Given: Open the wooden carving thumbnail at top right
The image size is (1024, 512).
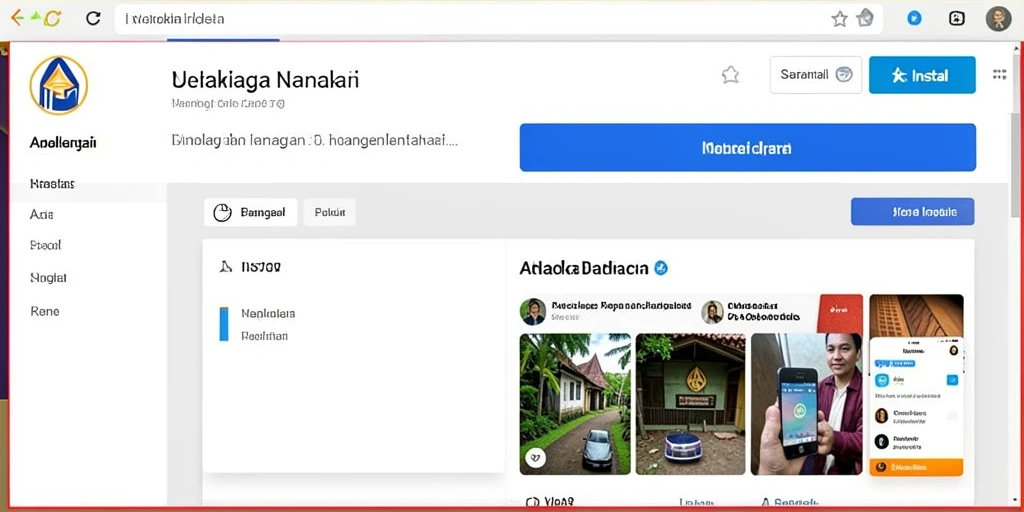Looking at the screenshot, I should click(916, 315).
